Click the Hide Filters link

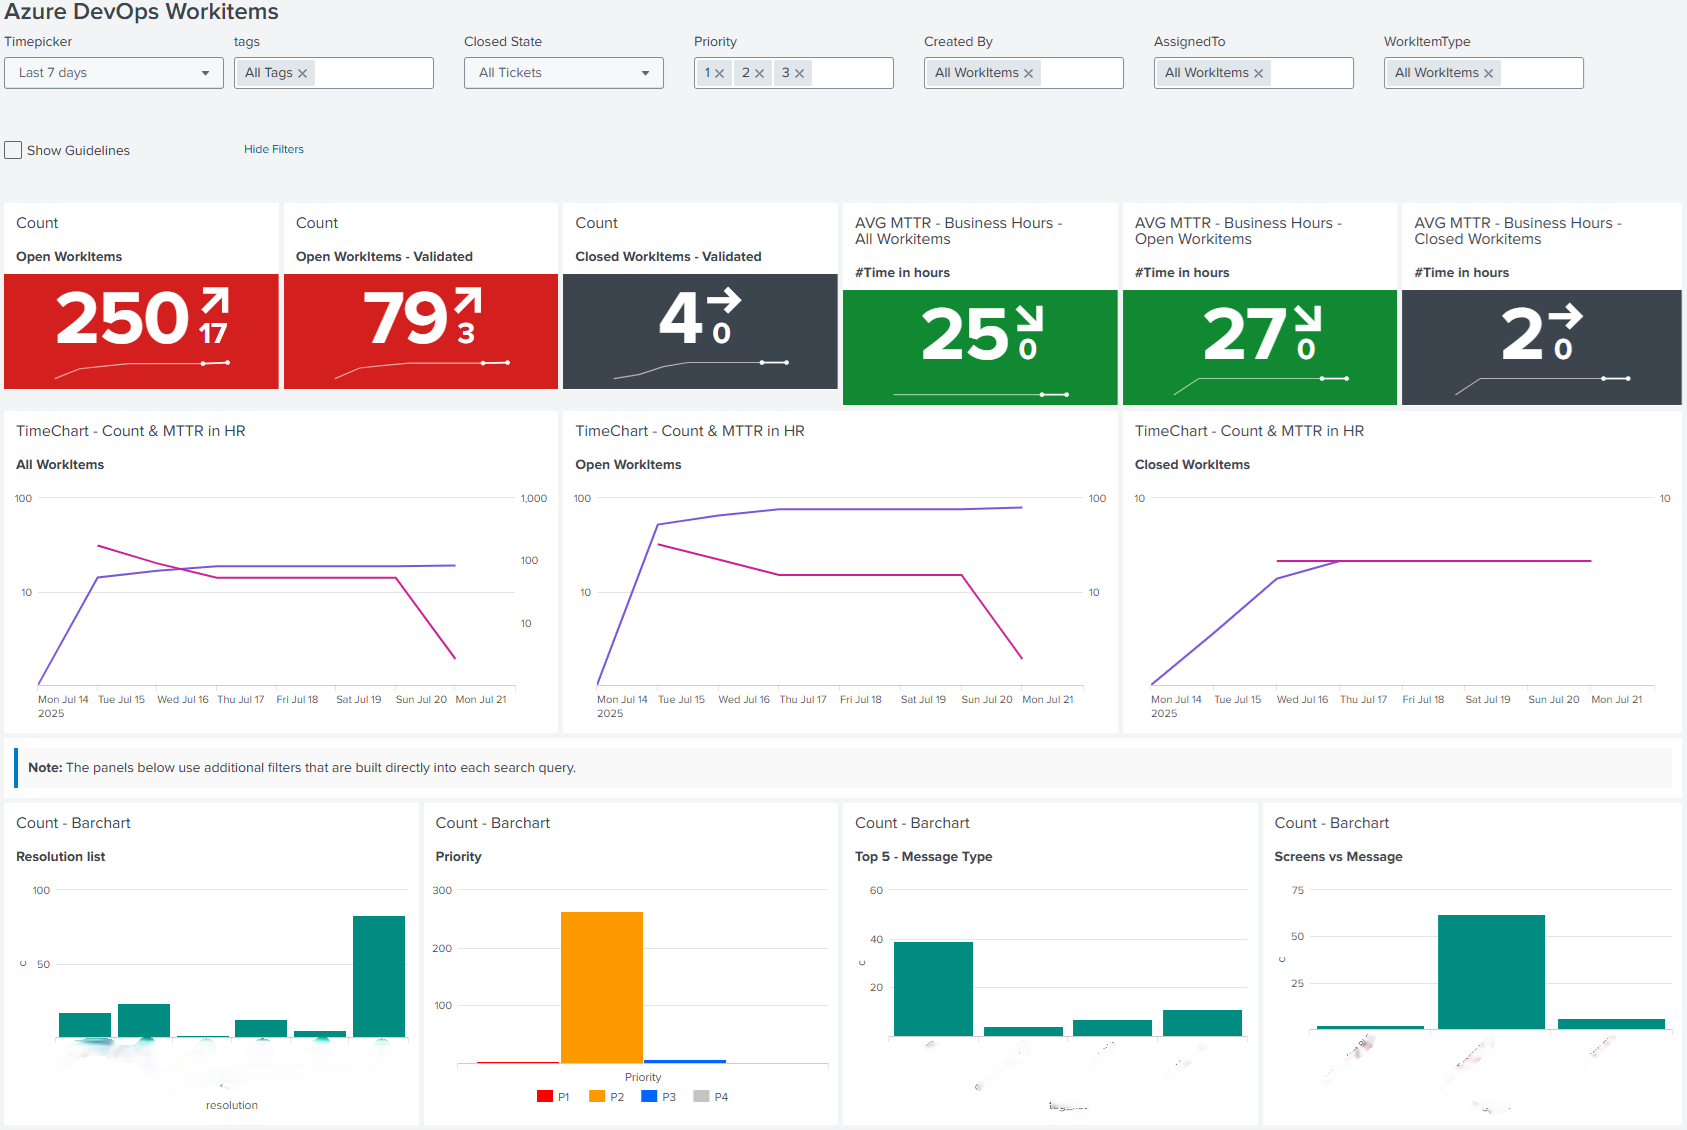[273, 148]
